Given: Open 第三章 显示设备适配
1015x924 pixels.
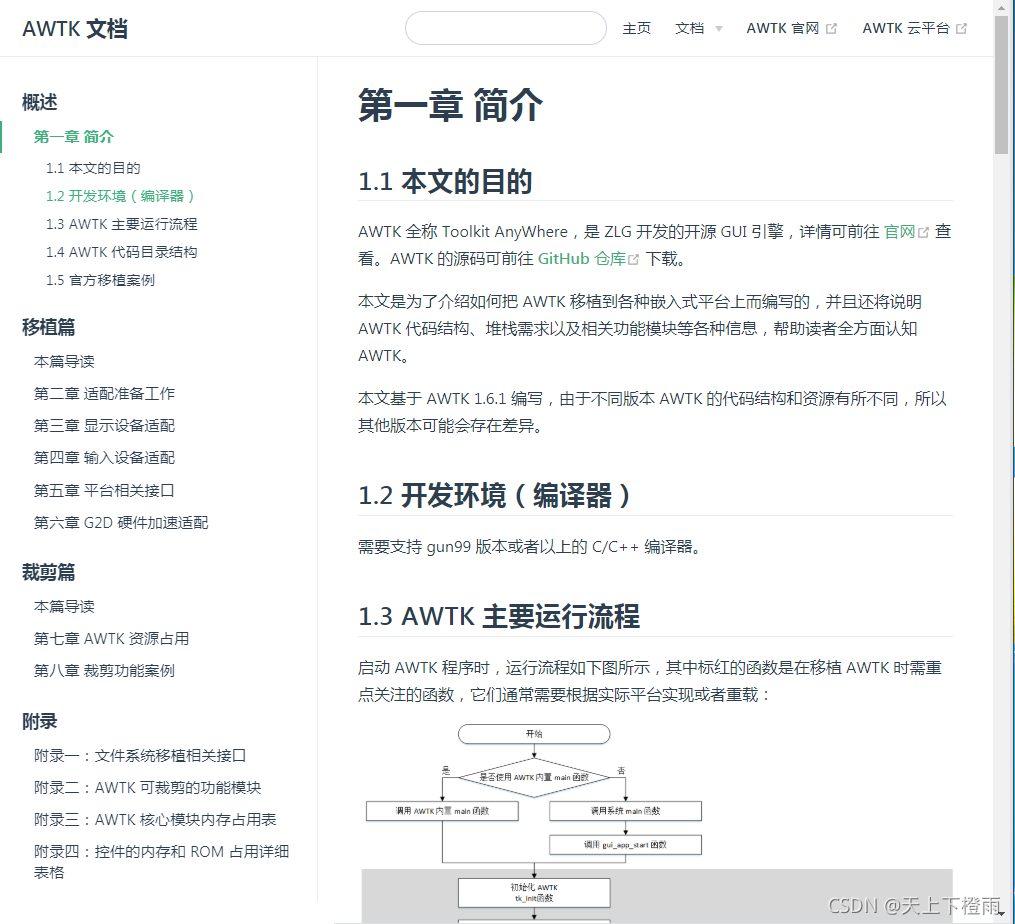Looking at the screenshot, I should [x=104, y=425].
